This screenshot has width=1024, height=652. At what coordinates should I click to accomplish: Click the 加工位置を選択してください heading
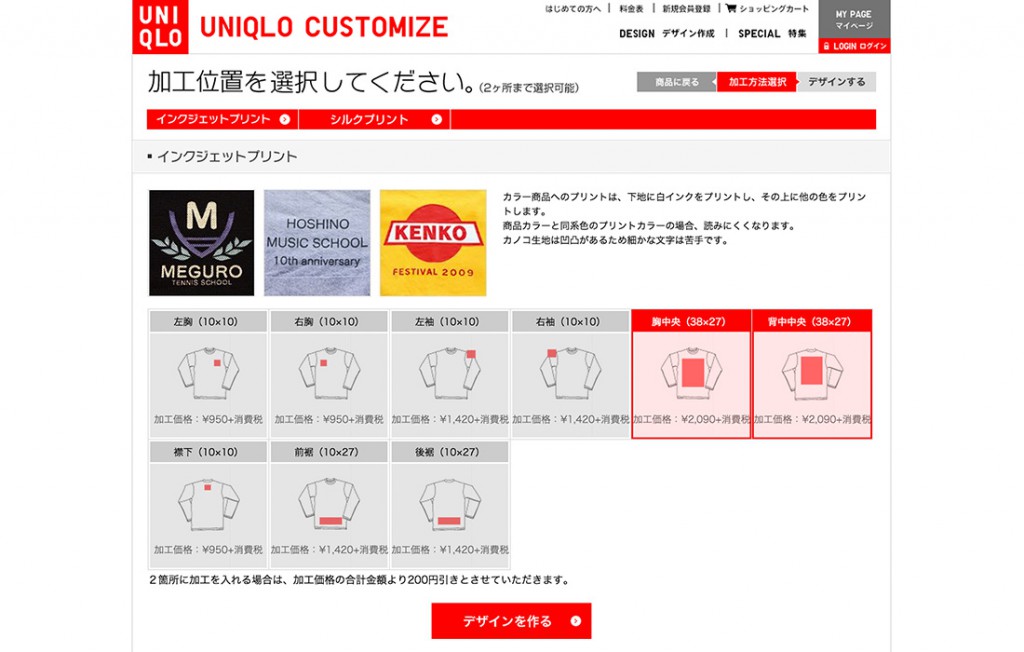(311, 82)
